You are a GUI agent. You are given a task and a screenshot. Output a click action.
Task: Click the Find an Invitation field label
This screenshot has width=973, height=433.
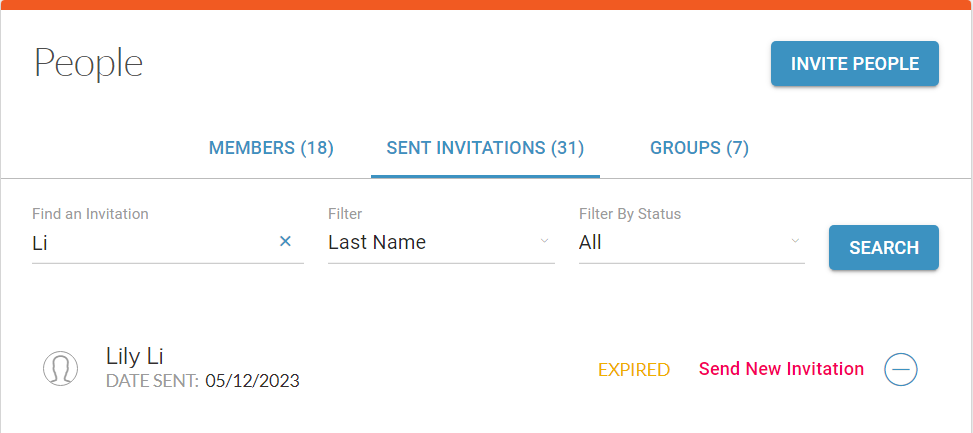[90, 214]
